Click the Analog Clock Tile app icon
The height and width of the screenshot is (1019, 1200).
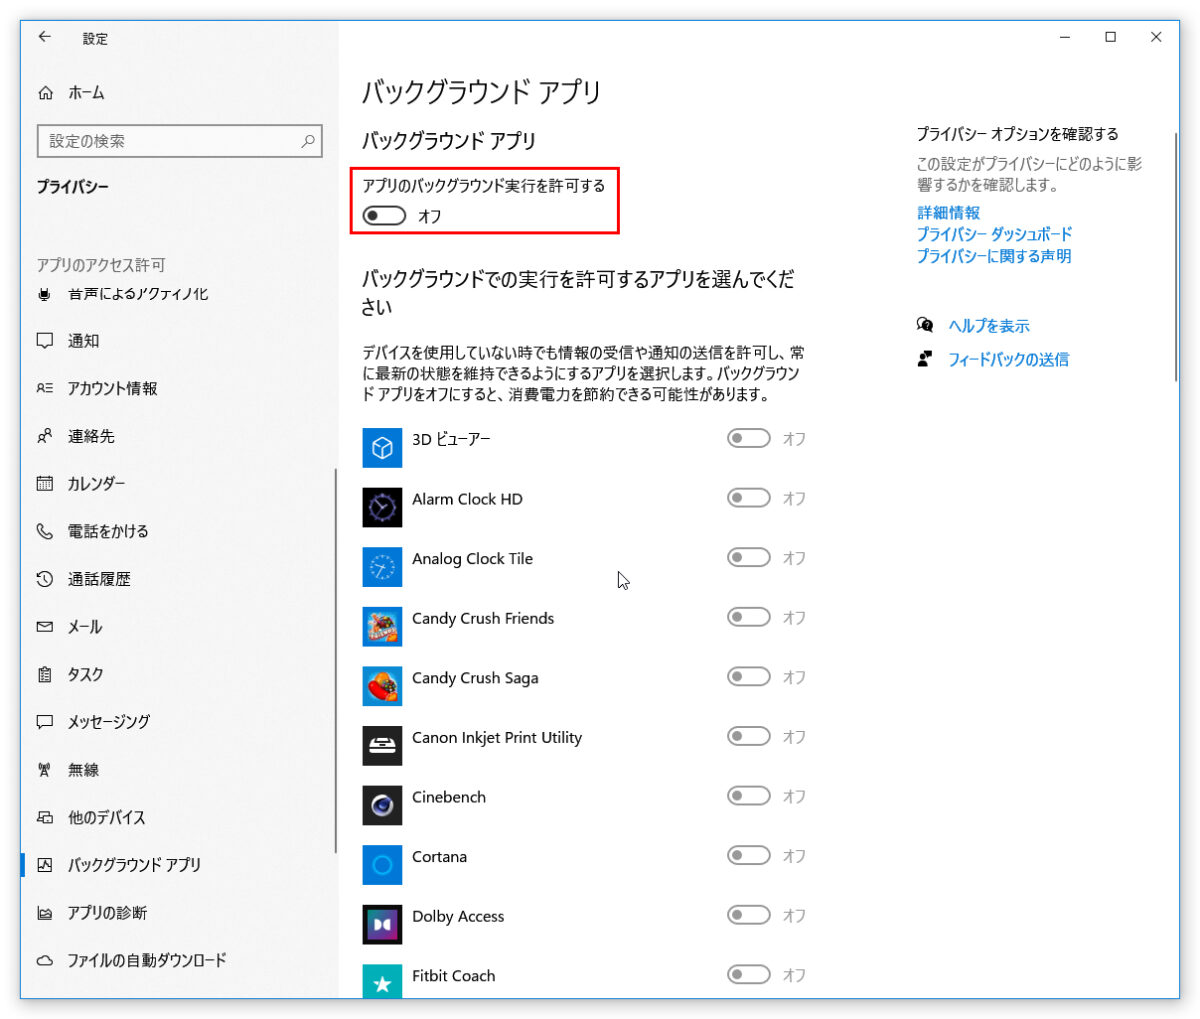(382, 567)
